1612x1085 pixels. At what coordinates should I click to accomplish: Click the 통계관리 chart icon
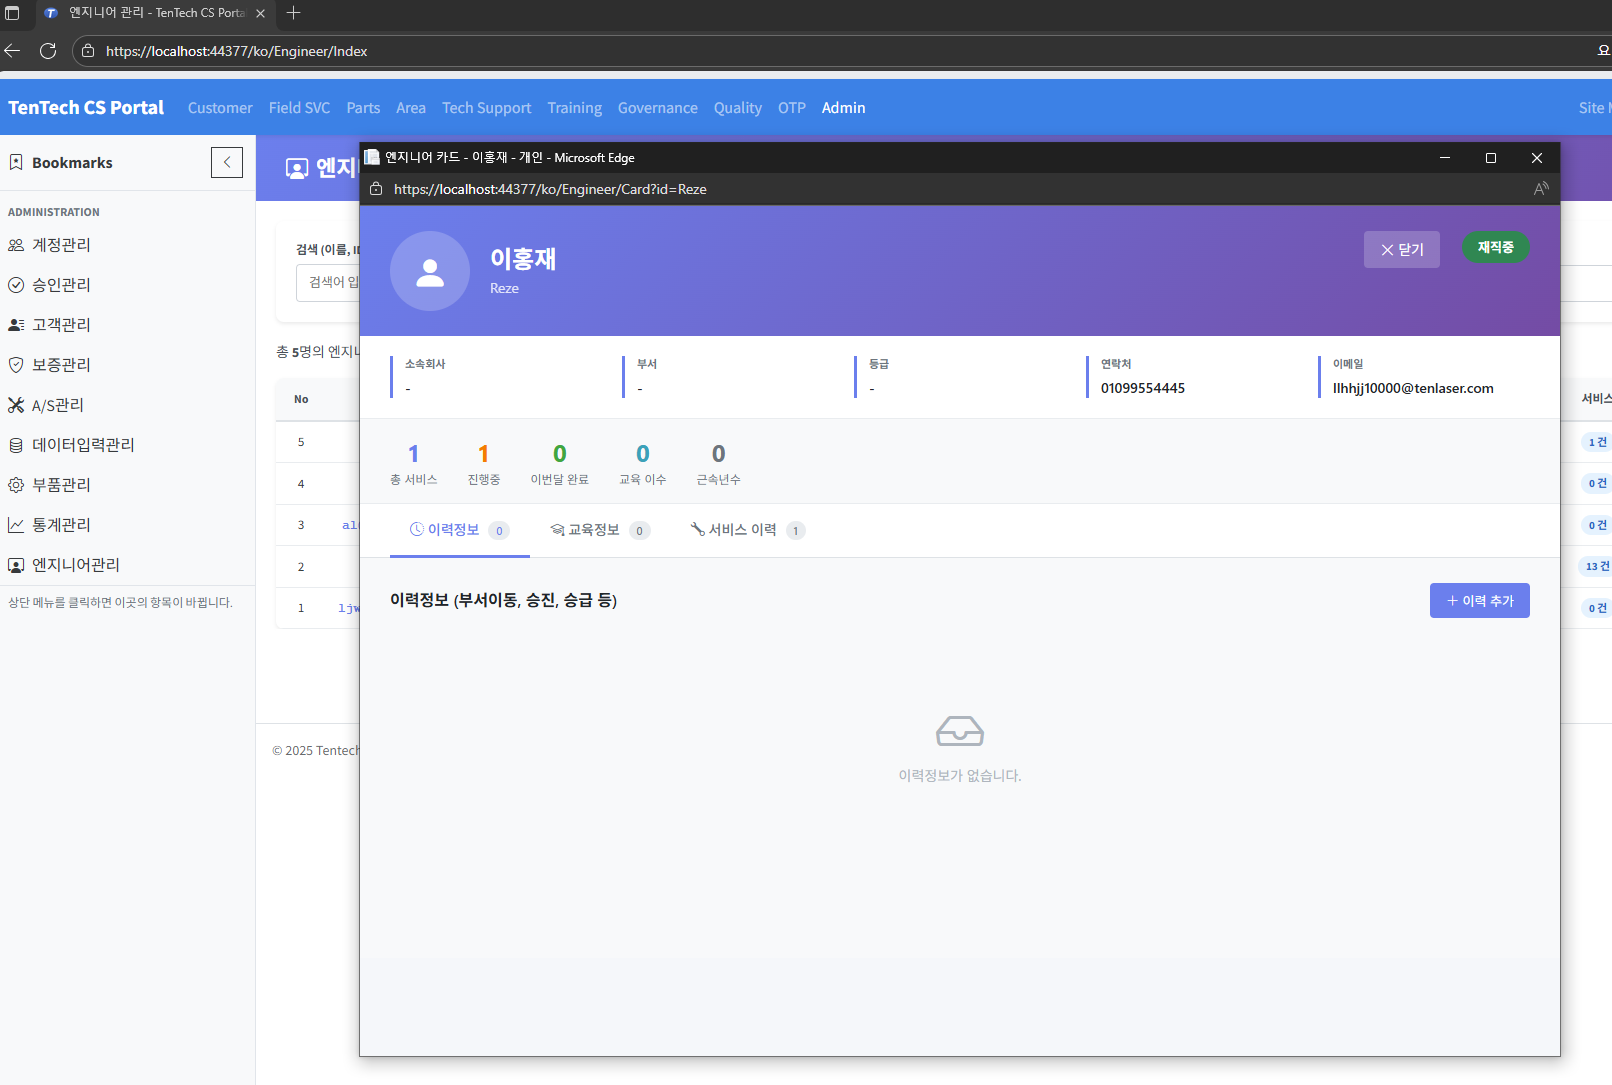click(x=16, y=525)
